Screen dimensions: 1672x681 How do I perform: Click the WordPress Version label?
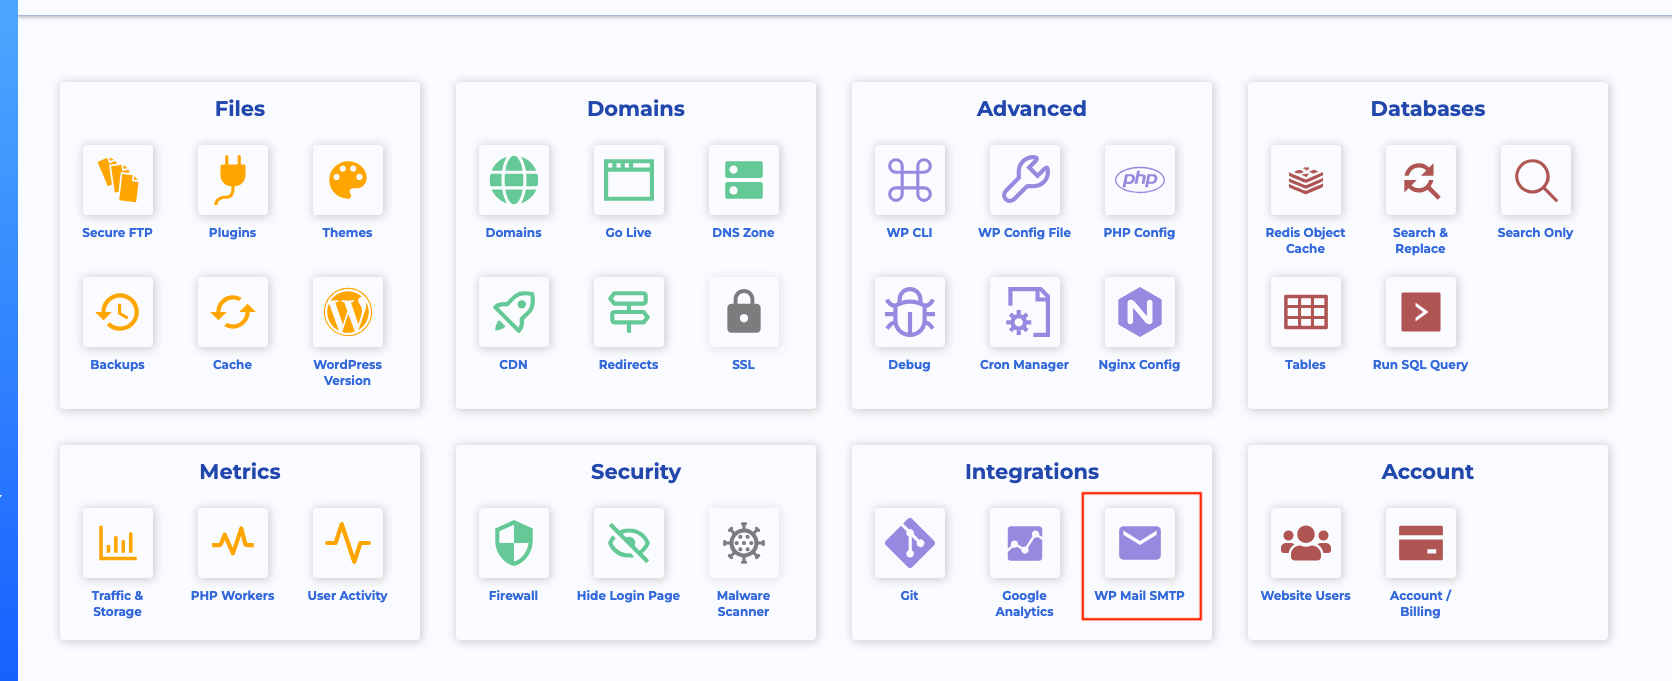tap(348, 373)
